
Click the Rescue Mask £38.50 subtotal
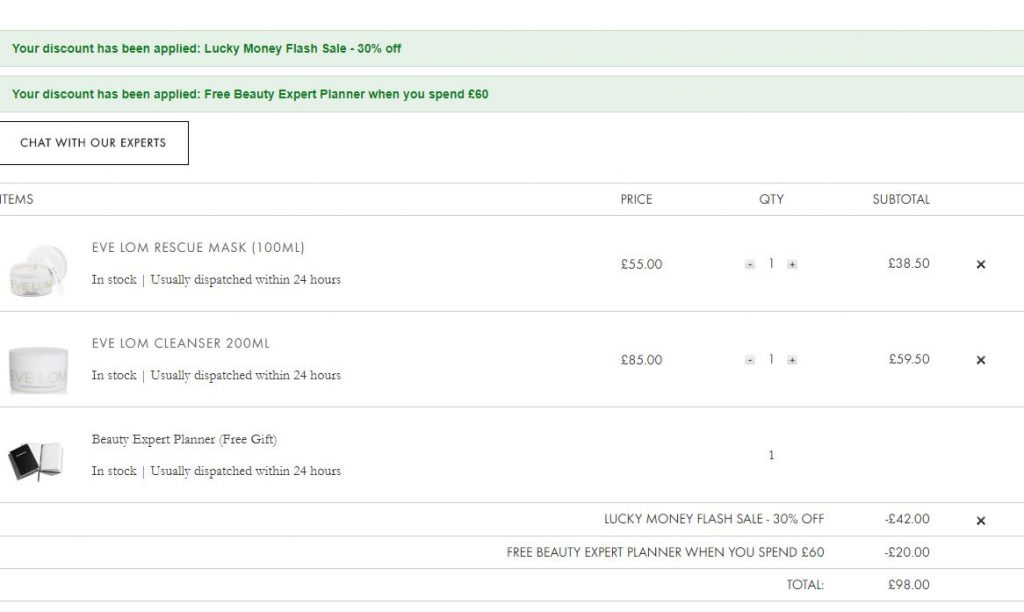[908, 264]
